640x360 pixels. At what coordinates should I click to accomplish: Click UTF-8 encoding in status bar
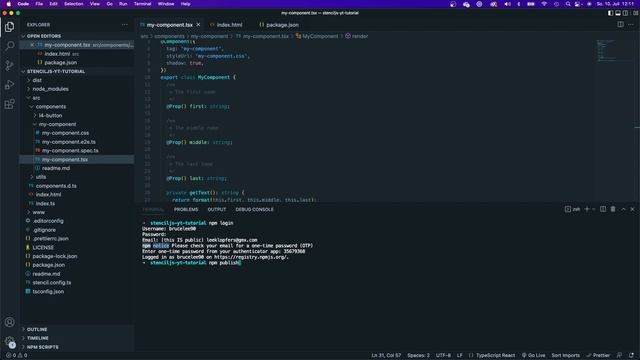pyautogui.click(x=443, y=356)
